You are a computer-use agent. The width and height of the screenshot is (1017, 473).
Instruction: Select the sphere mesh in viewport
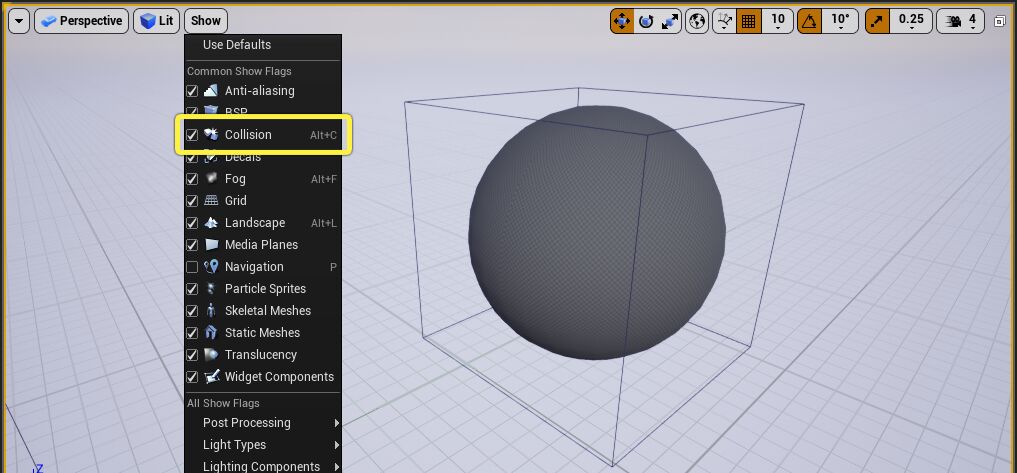click(597, 232)
